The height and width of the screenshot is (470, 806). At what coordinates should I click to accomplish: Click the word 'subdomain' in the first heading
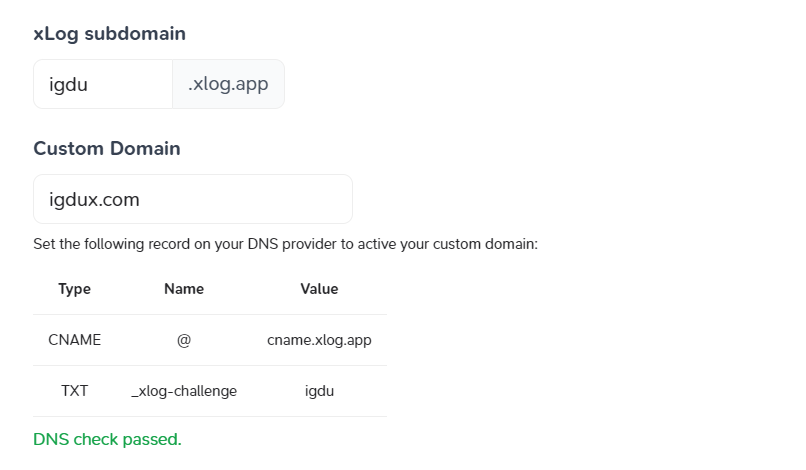coord(138,33)
